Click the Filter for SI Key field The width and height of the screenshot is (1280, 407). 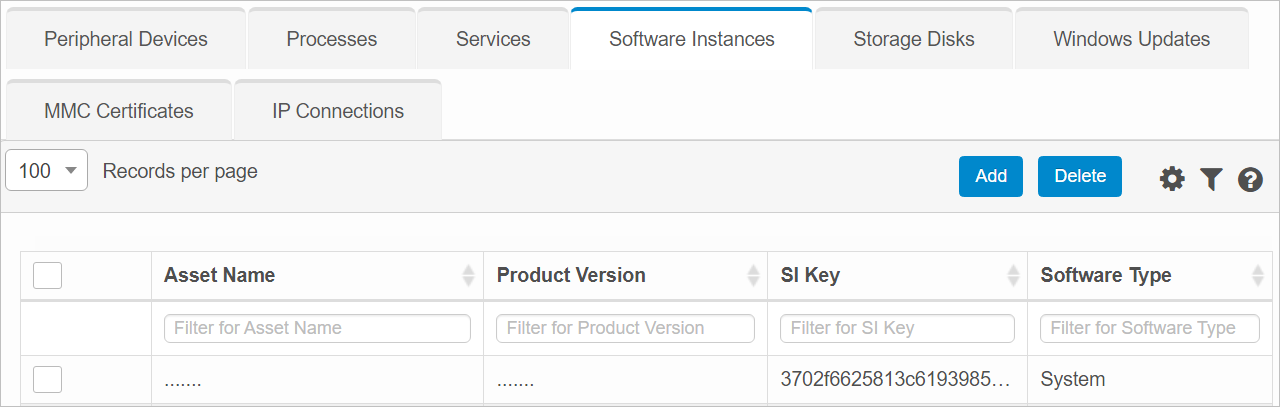click(897, 328)
